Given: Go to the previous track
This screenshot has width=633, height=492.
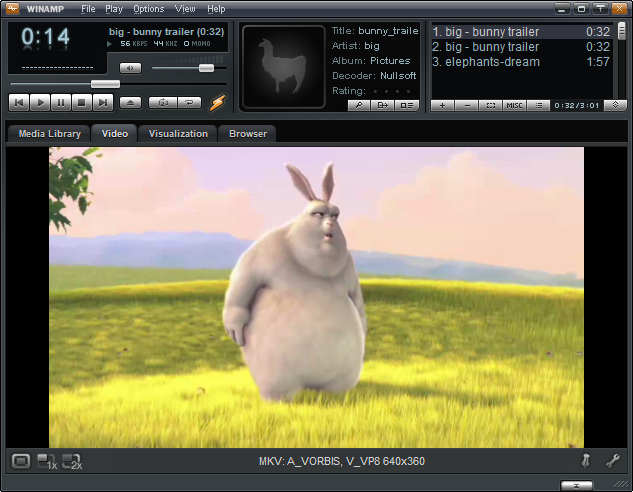Looking at the screenshot, I should pyautogui.click(x=19, y=103).
